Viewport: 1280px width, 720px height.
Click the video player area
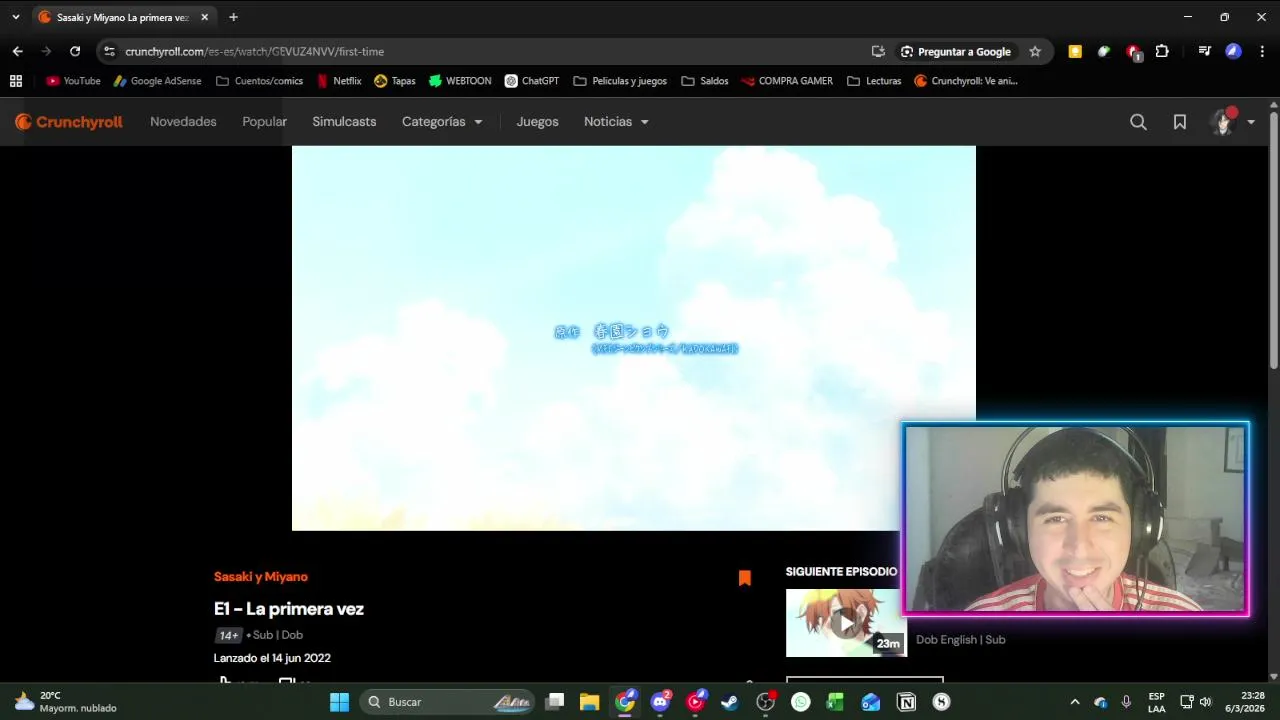click(633, 338)
